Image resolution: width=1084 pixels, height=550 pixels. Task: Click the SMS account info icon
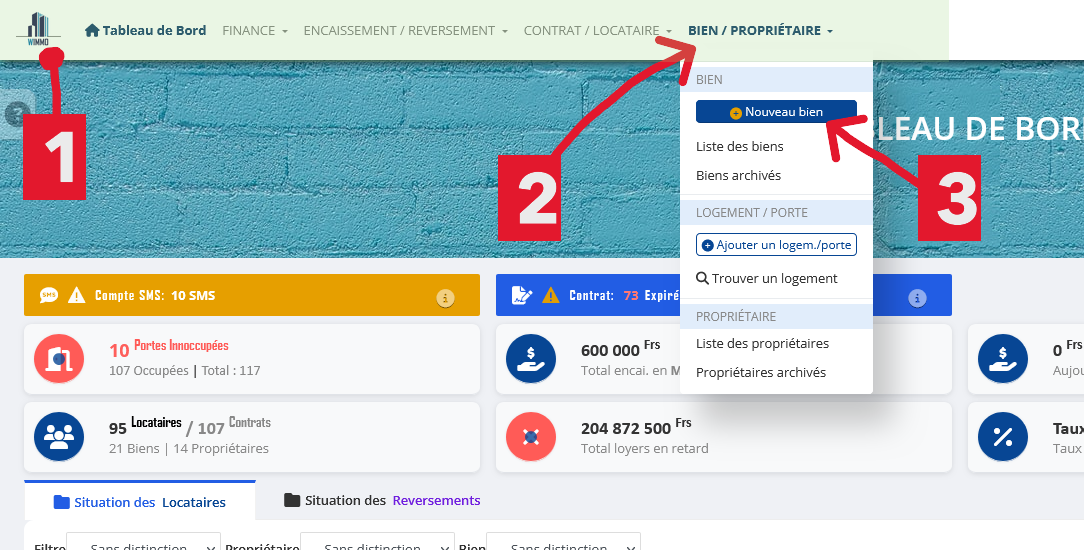pos(446,297)
